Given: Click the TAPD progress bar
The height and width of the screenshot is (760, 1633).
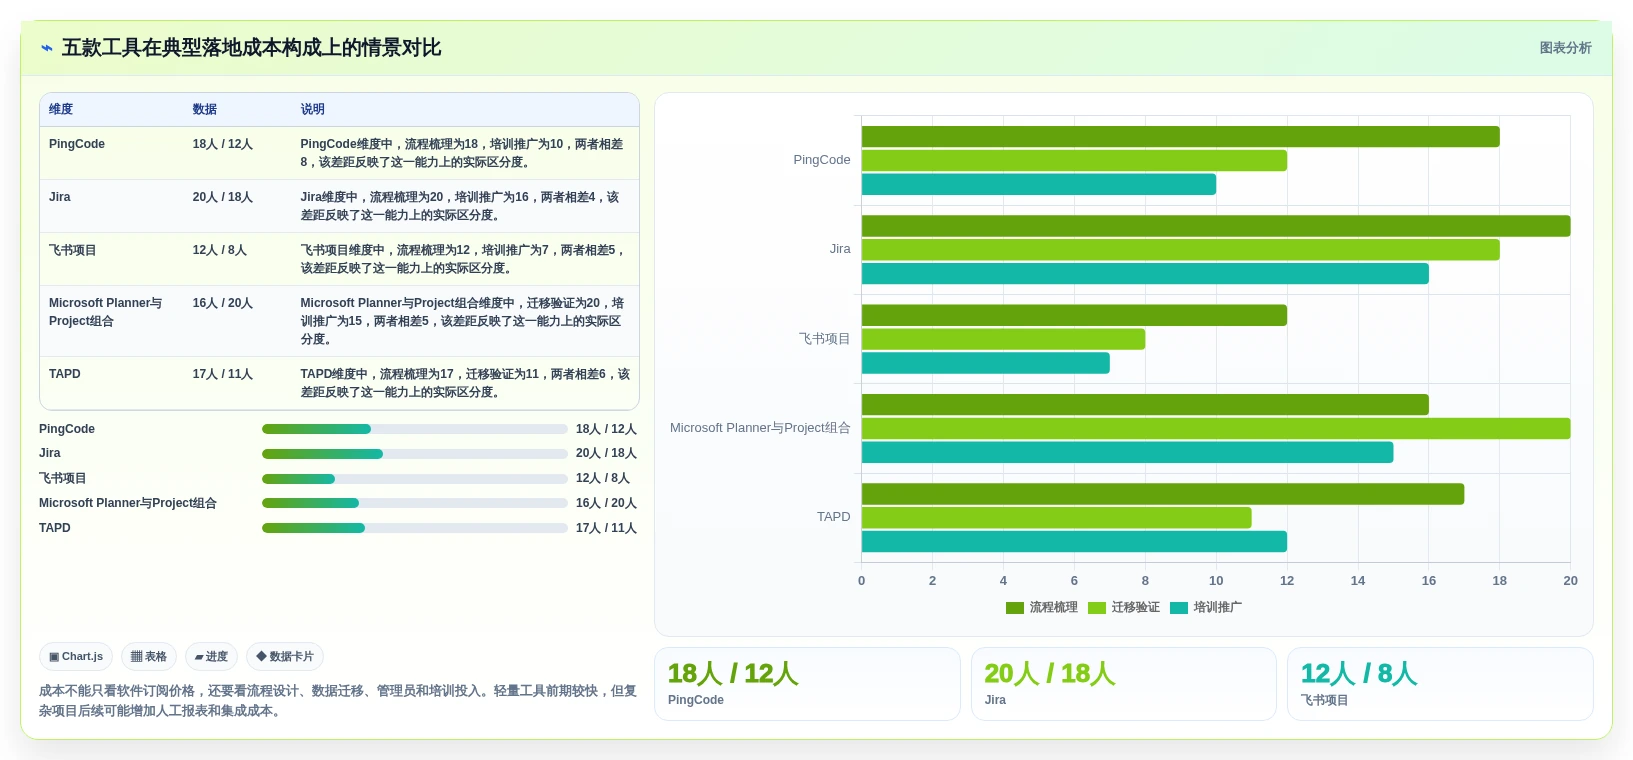Looking at the screenshot, I should [415, 528].
